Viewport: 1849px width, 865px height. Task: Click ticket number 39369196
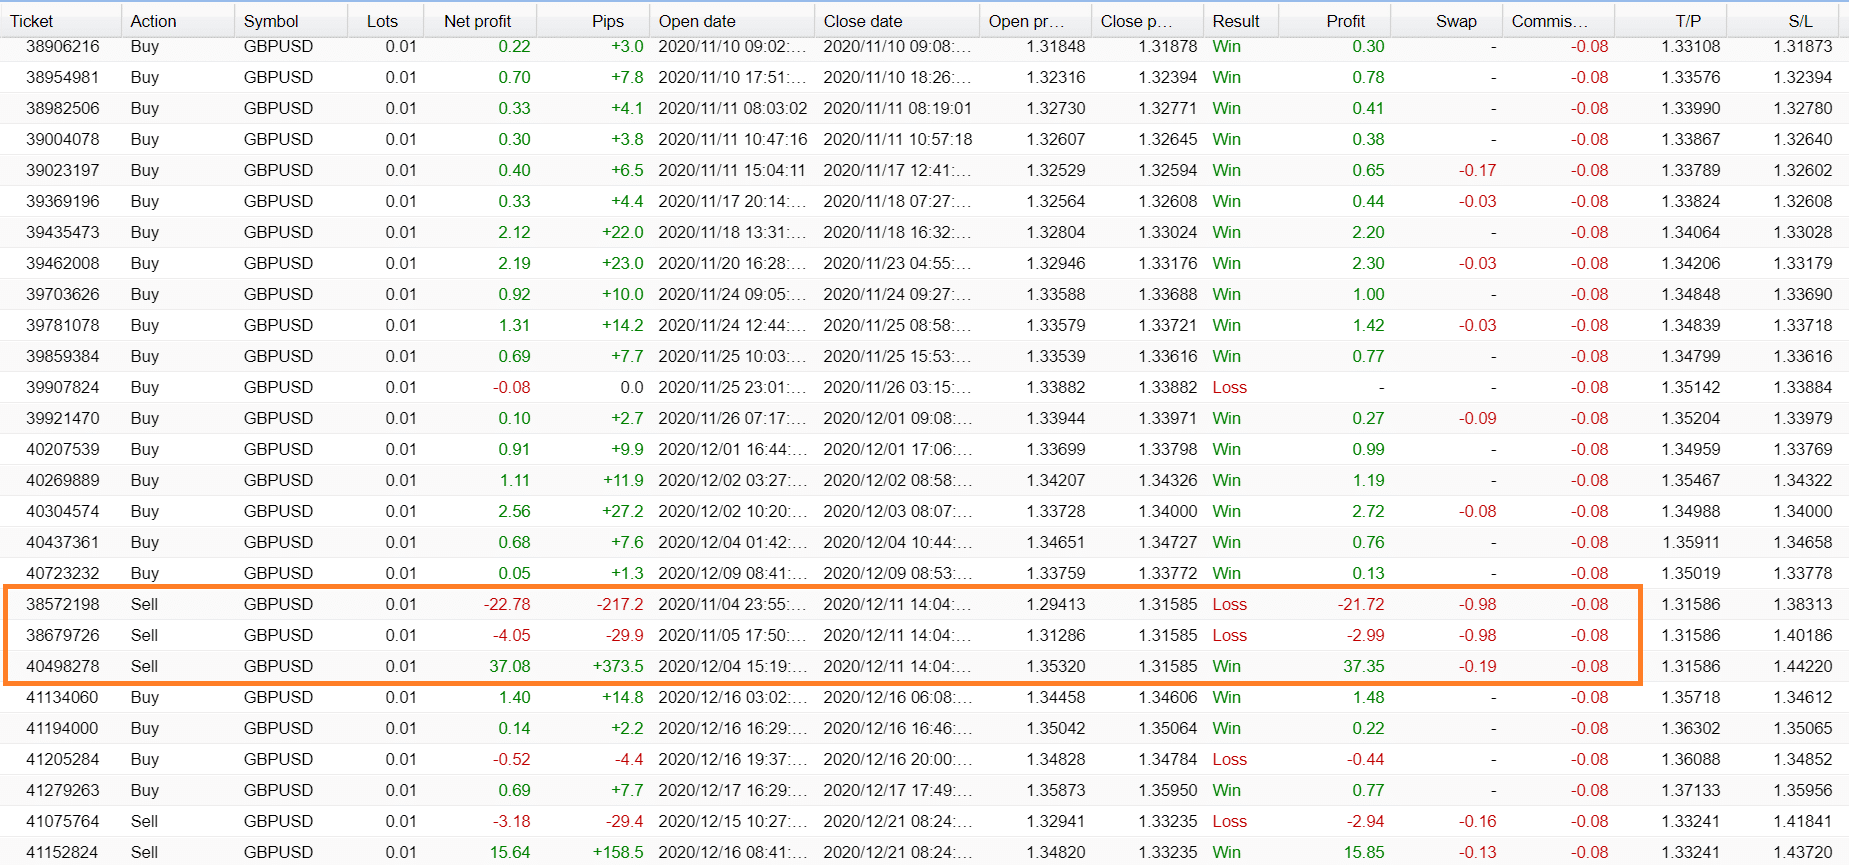pos(63,201)
